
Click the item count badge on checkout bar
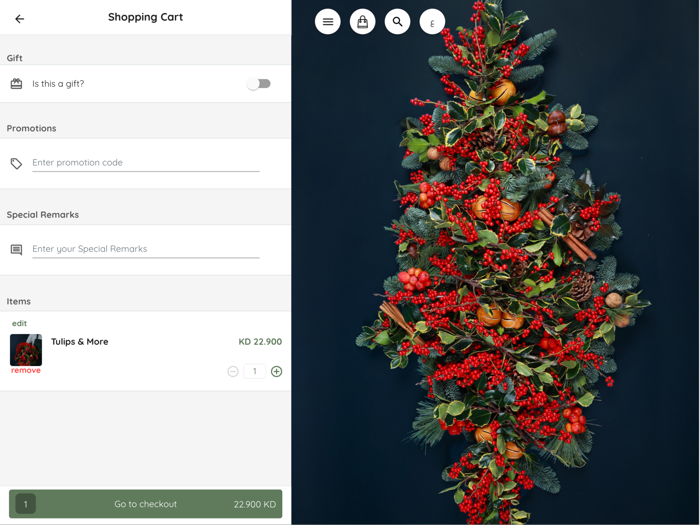coord(25,504)
